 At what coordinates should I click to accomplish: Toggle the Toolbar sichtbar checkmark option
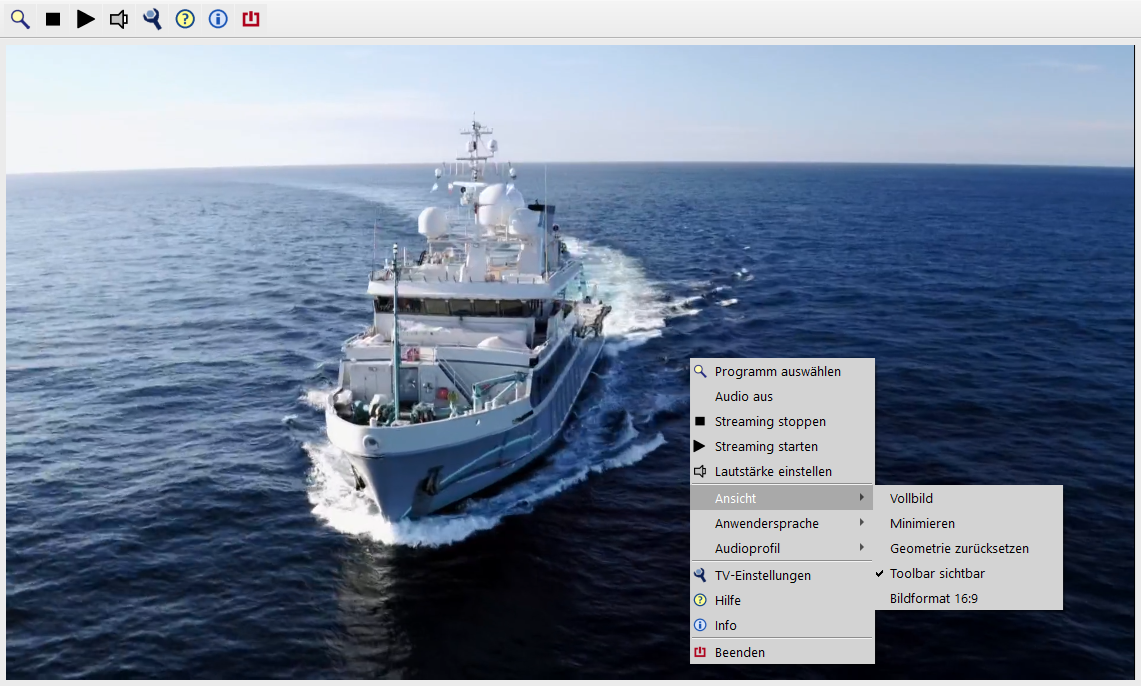point(937,574)
